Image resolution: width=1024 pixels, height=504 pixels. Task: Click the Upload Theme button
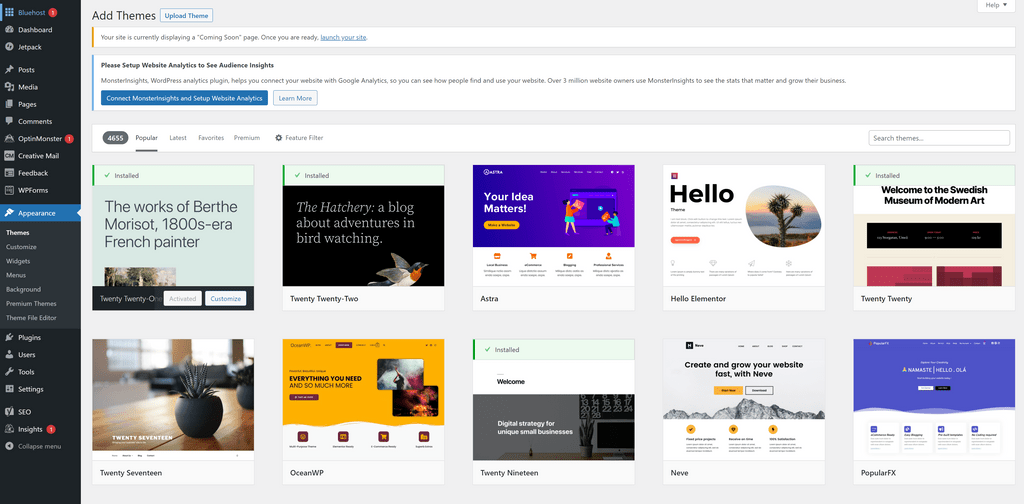tap(187, 16)
